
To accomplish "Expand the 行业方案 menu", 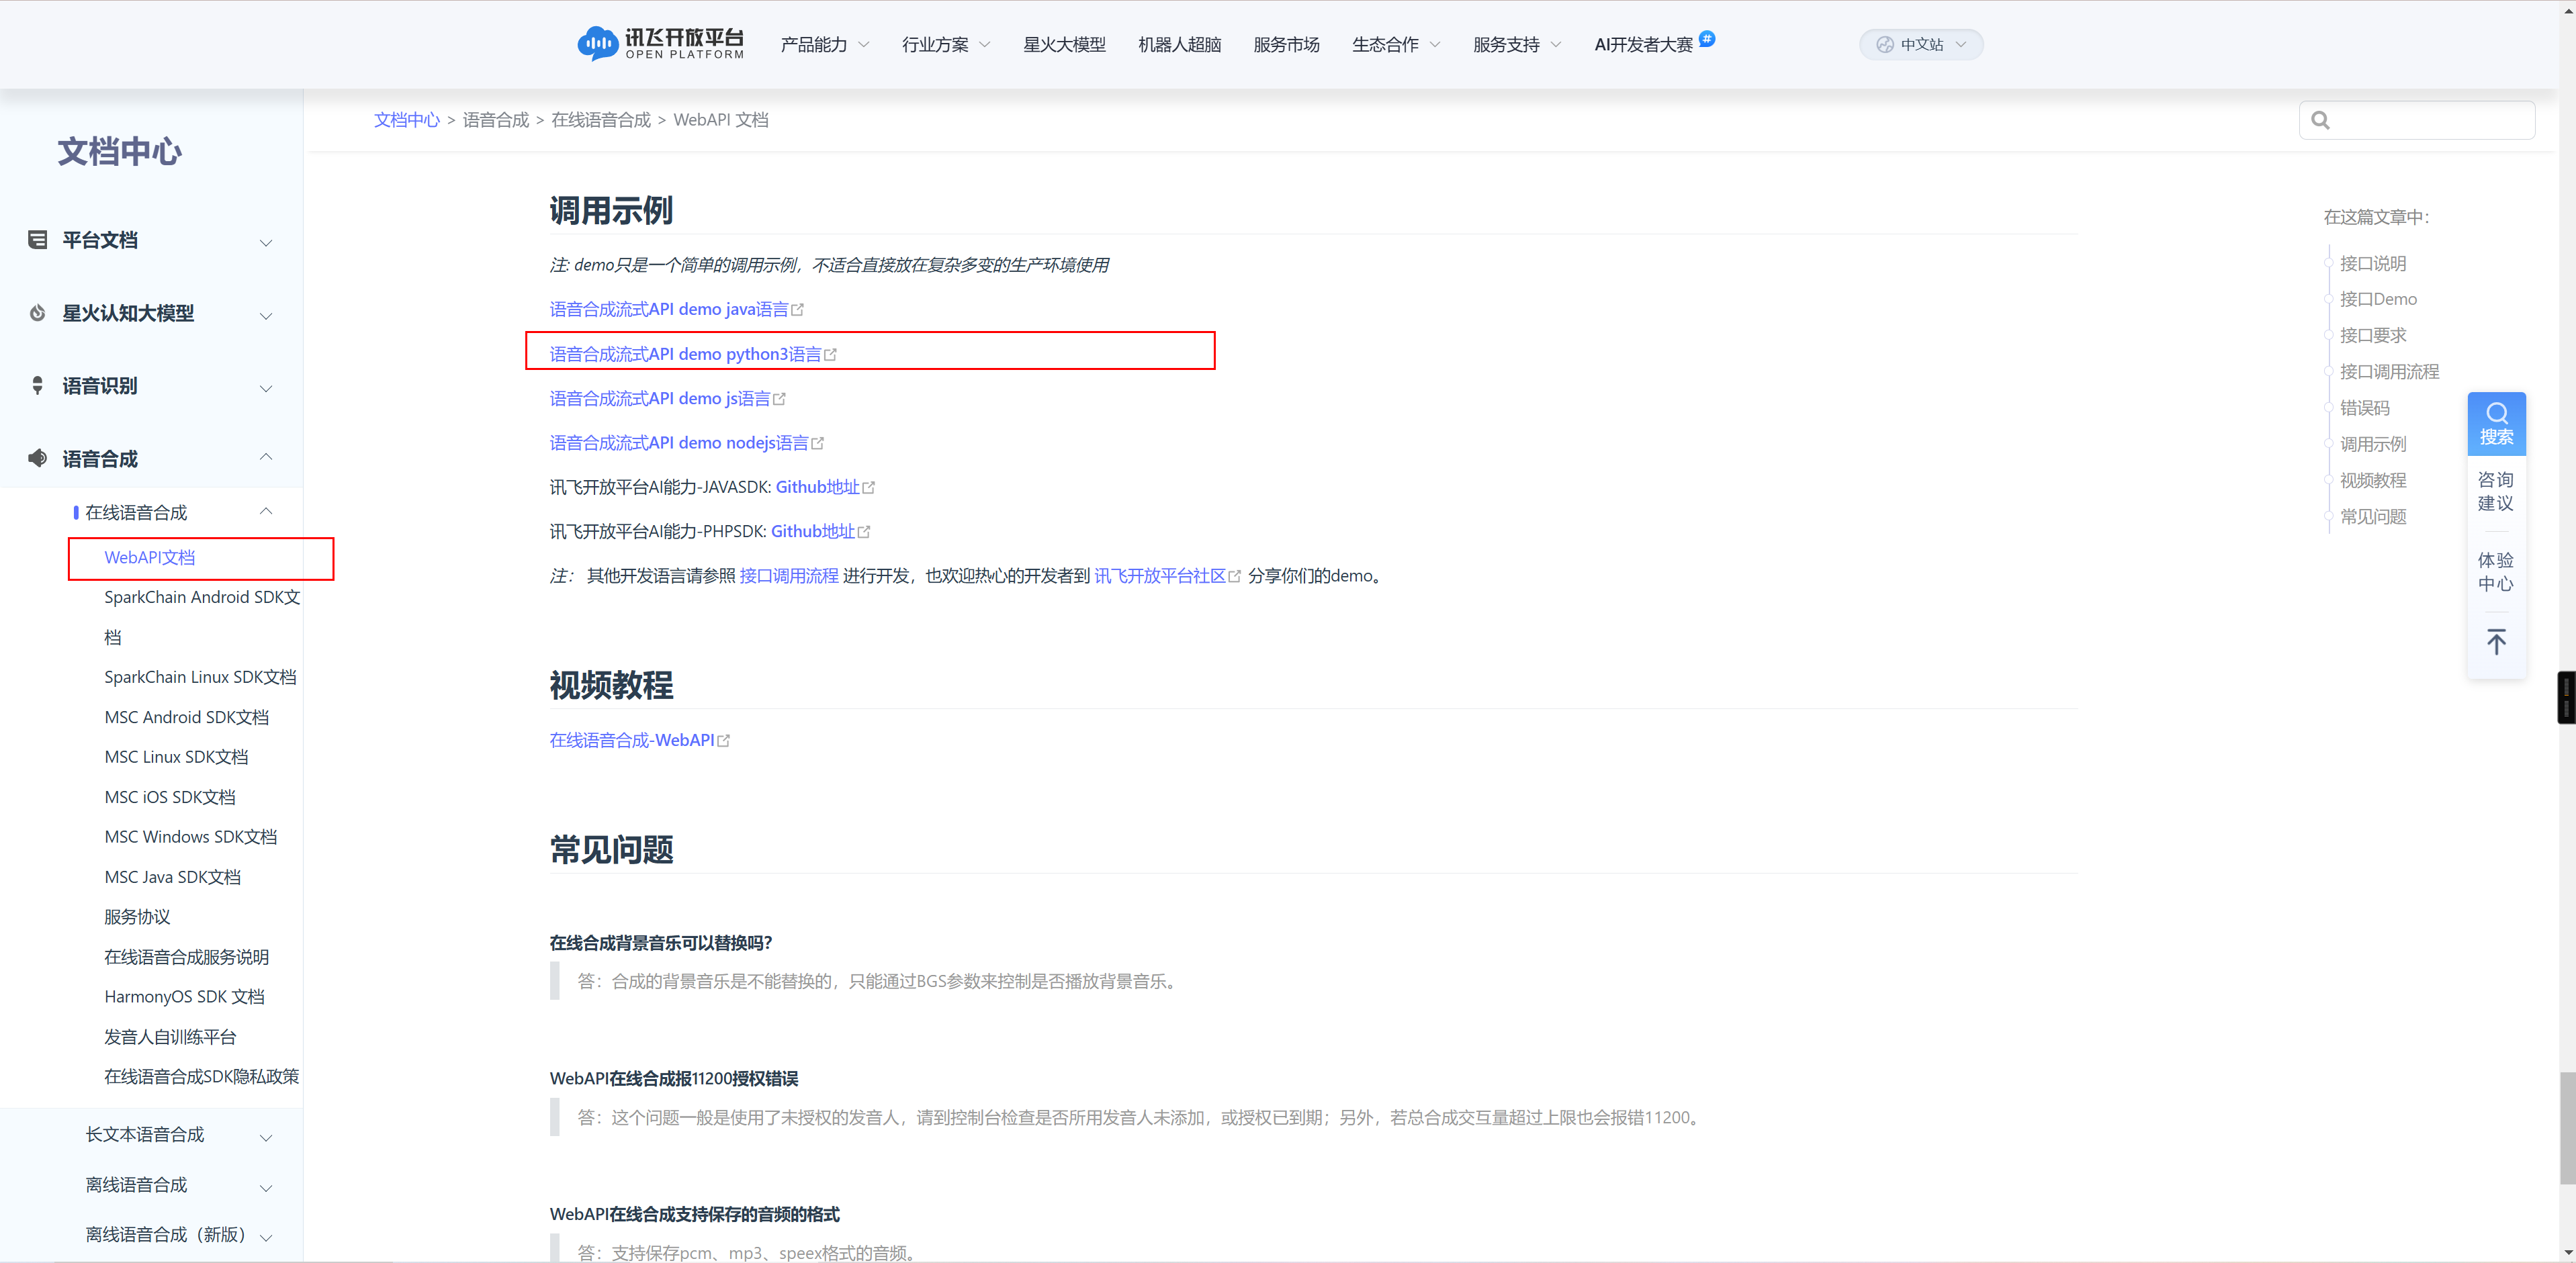I will (x=946, y=45).
